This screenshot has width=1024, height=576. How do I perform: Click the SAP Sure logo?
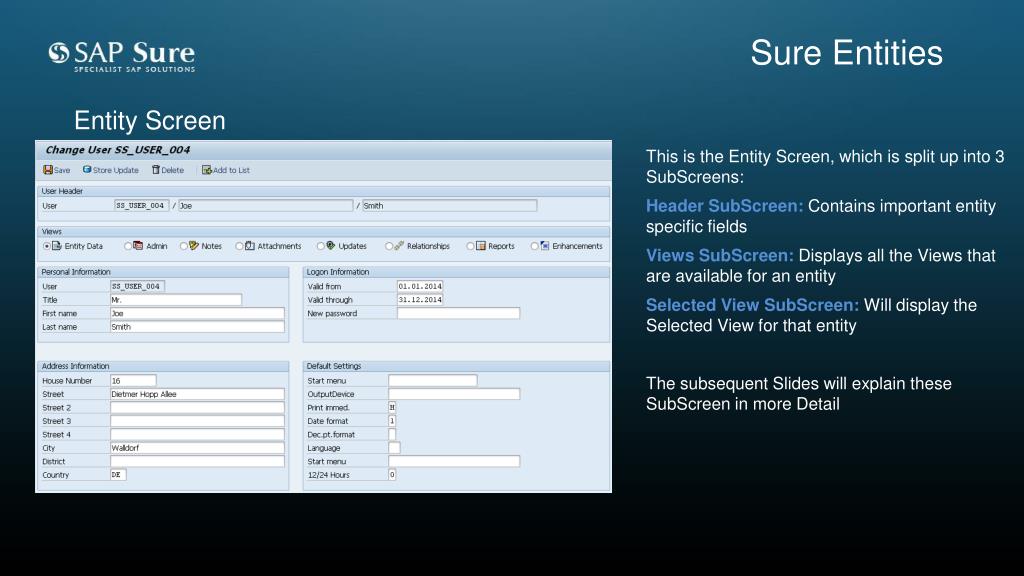122,56
